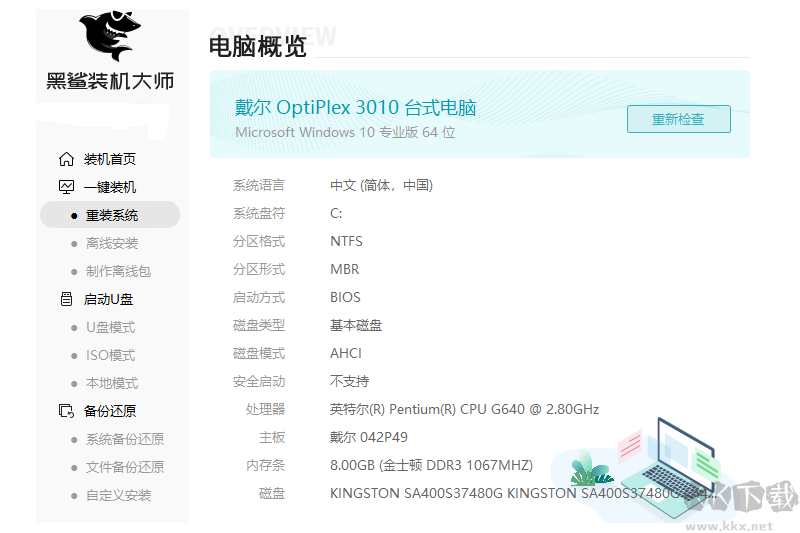The image size is (800, 533).
Task: Select U盘模式 option
Action: pyautogui.click(x=111, y=327)
